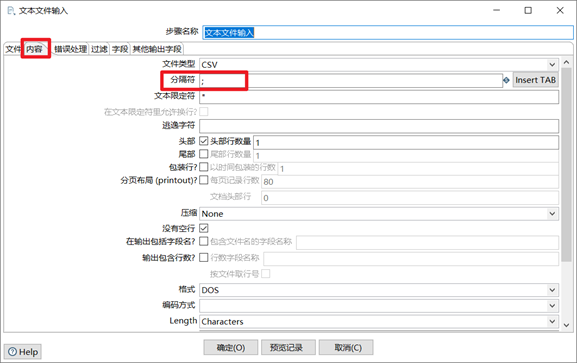577x363 pixels.
Task: Switch to the 字段 tab
Action: (120, 49)
